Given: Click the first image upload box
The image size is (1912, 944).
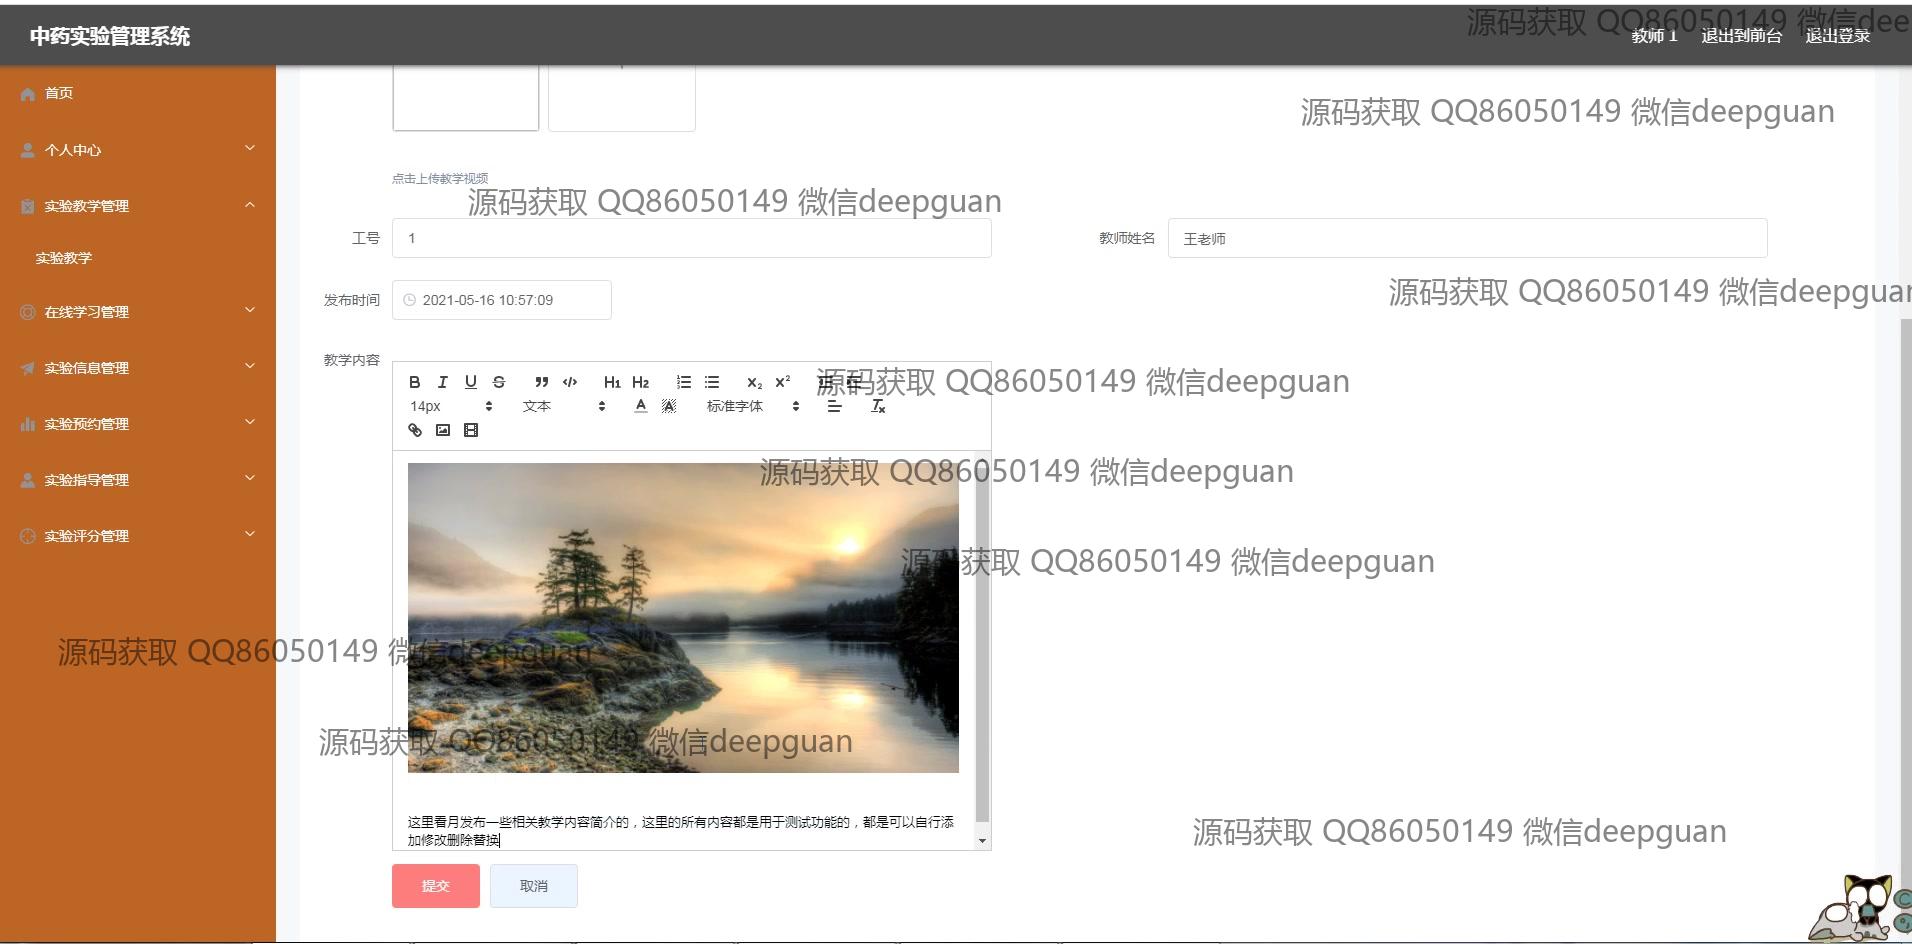Looking at the screenshot, I should pos(466,97).
